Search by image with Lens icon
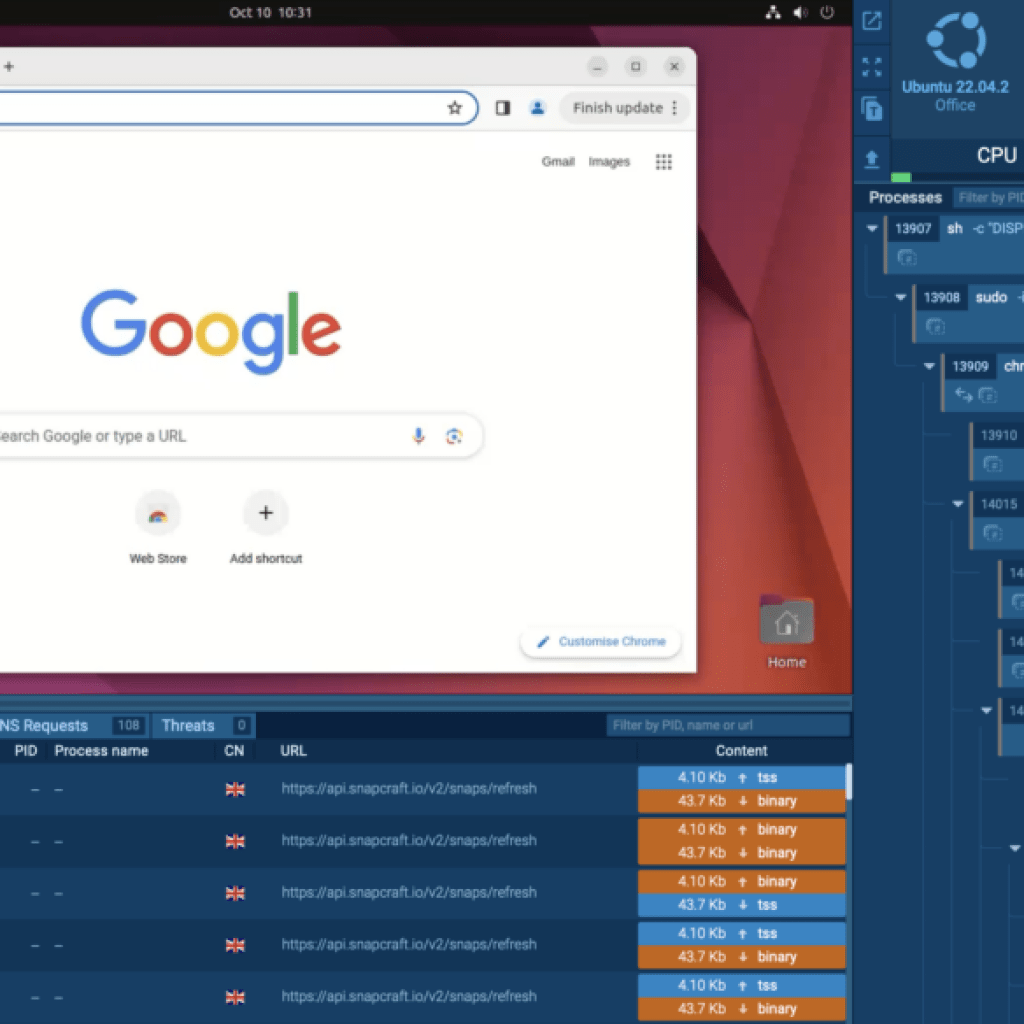This screenshot has height=1024, width=1024. [x=454, y=436]
